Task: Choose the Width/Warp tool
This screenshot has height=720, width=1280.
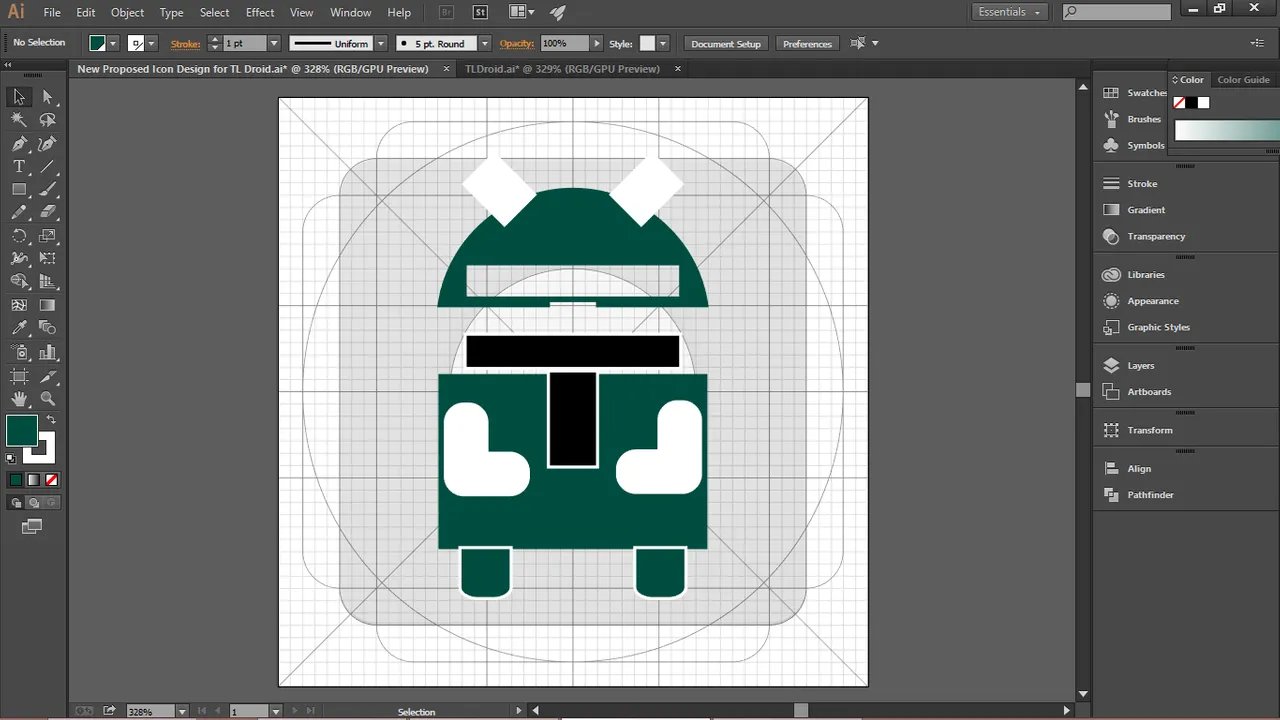Action: pyautogui.click(x=19, y=259)
